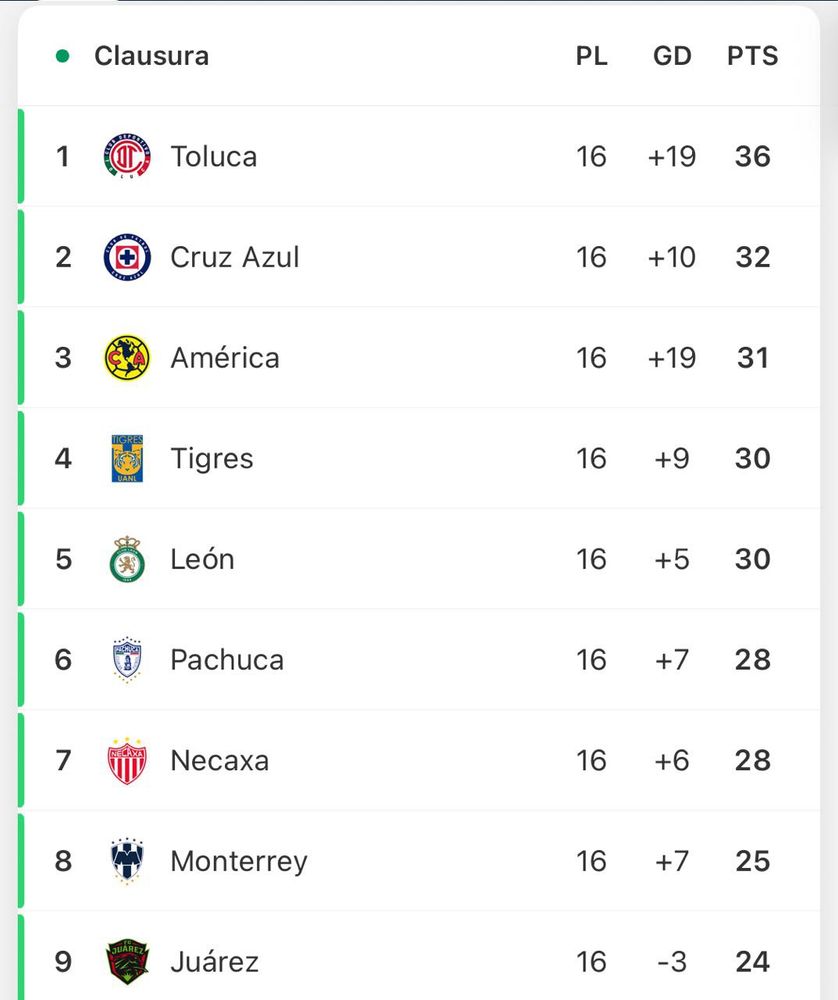Viewport: 838px width, 1000px height.
Task: Select América goal difference +19
Action: pyautogui.click(x=672, y=358)
